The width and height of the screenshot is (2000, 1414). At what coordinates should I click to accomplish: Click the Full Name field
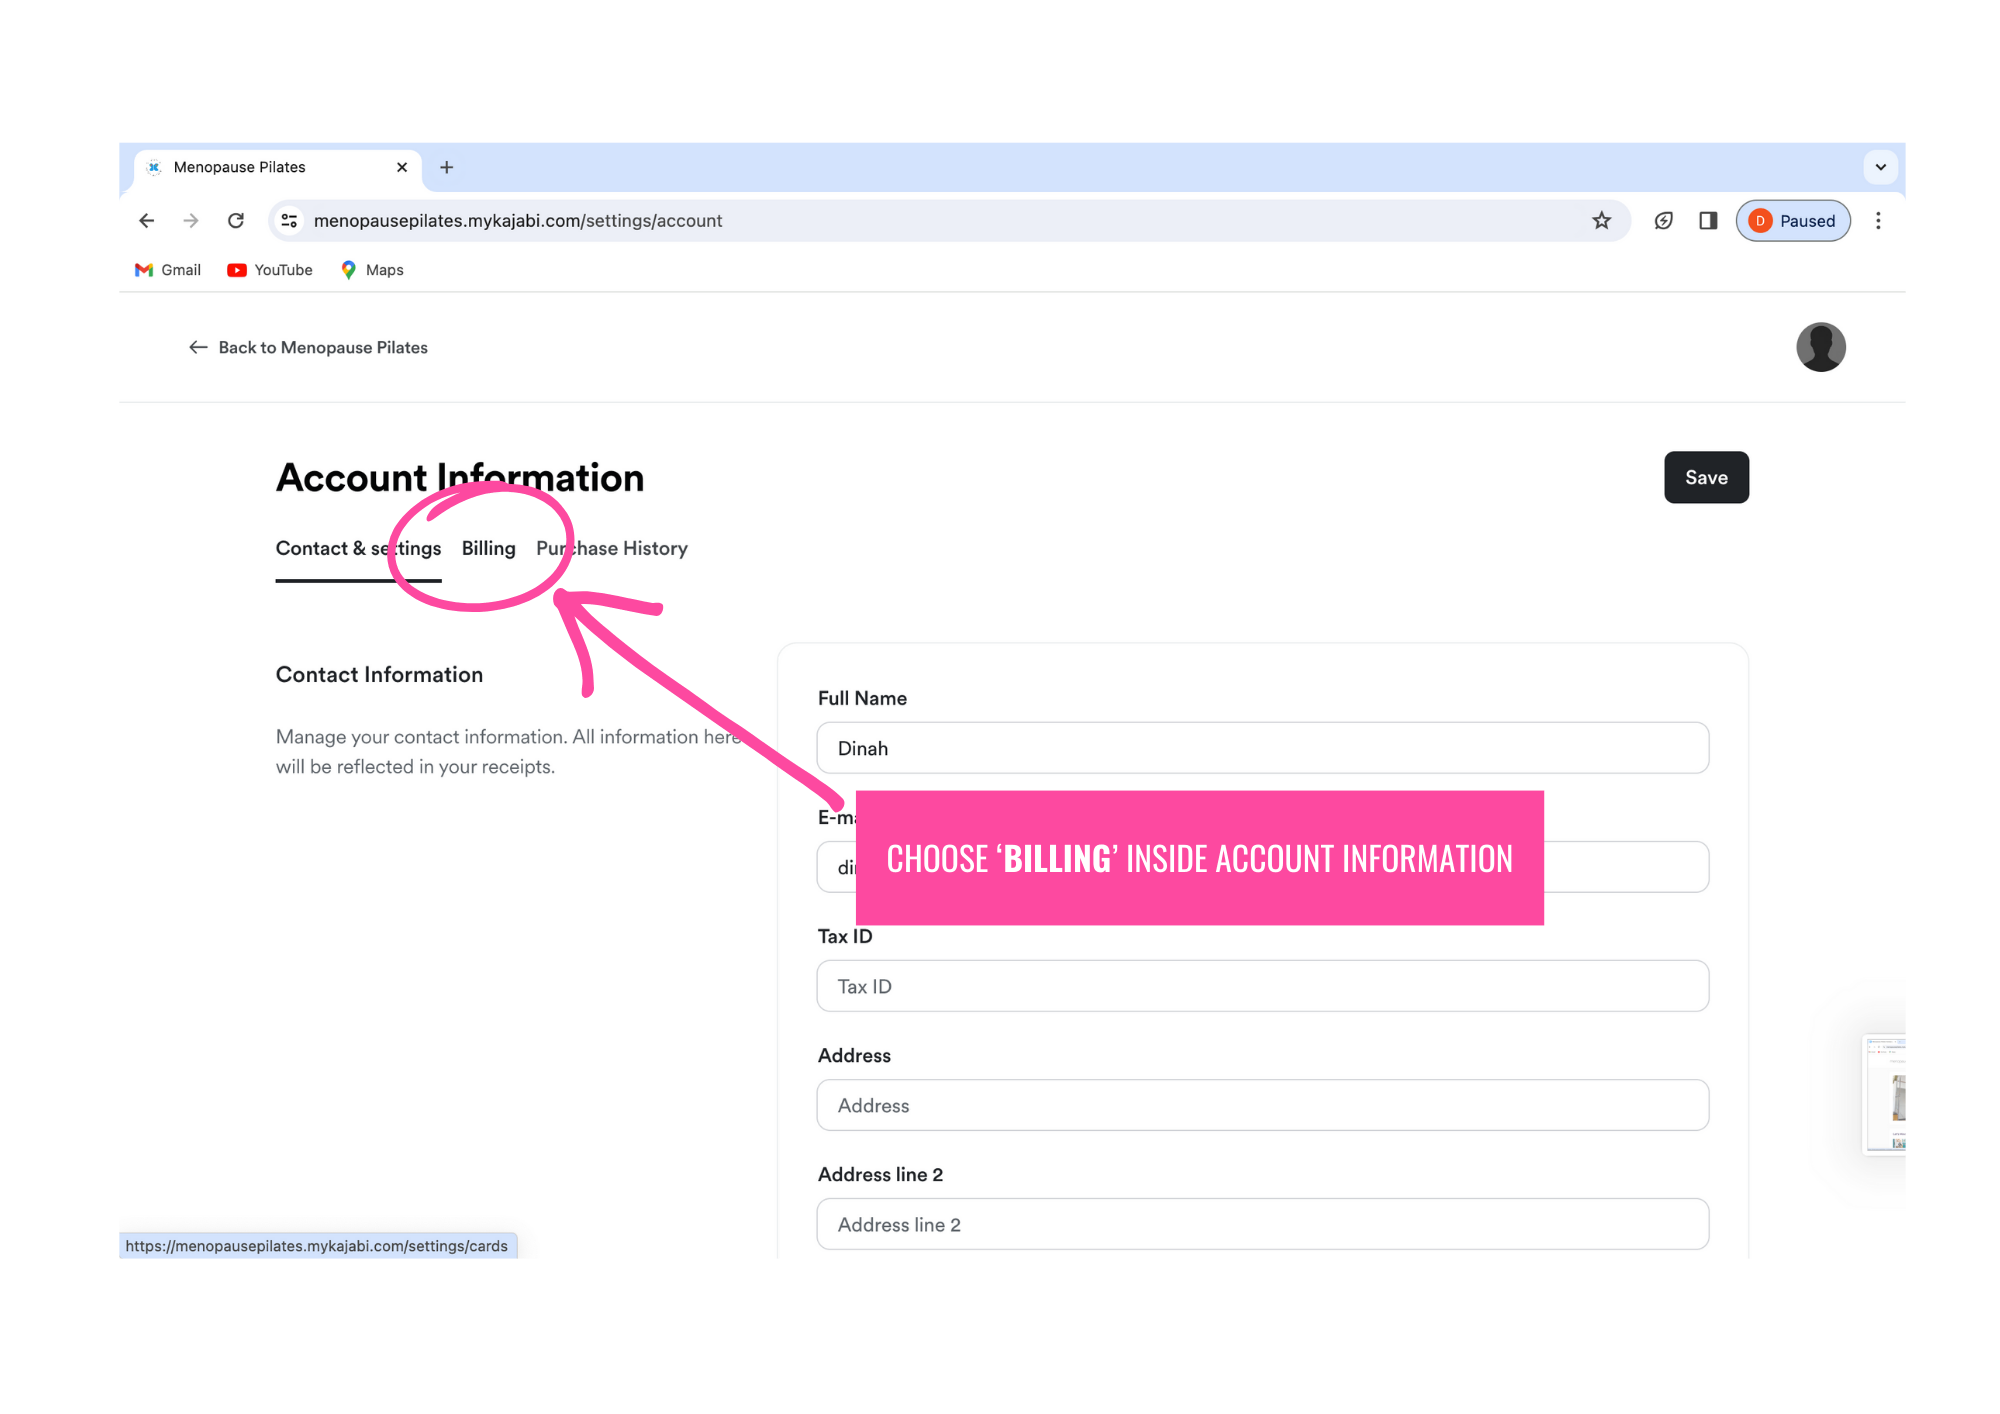coord(1262,748)
